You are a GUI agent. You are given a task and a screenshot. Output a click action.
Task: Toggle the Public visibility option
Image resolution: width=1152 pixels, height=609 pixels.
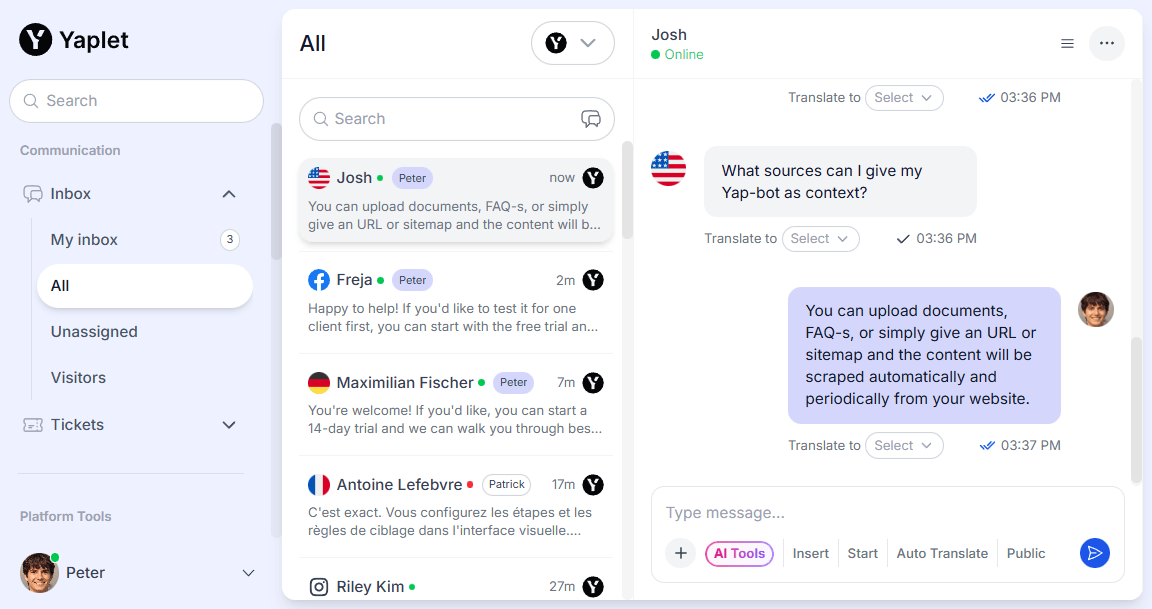[x=1026, y=553]
